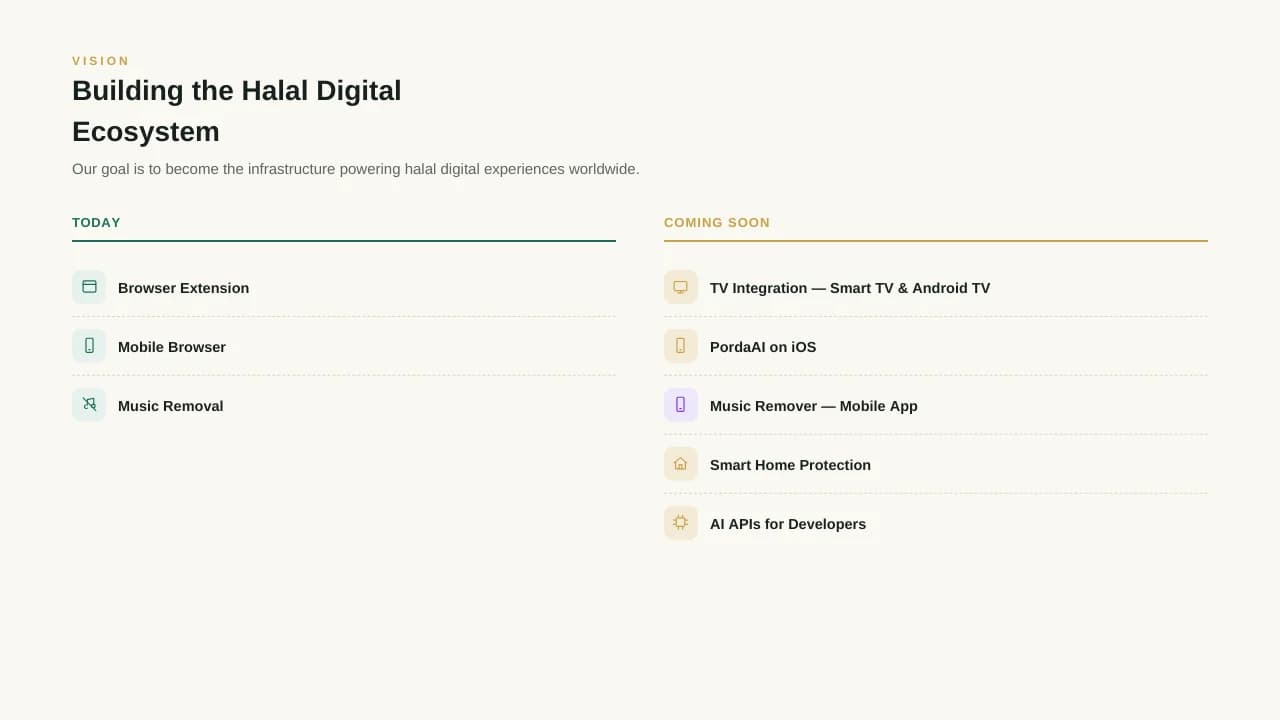Click the purple Music Remover mobile icon
Image resolution: width=1280 pixels, height=720 pixels.
[x=681, y=405]
